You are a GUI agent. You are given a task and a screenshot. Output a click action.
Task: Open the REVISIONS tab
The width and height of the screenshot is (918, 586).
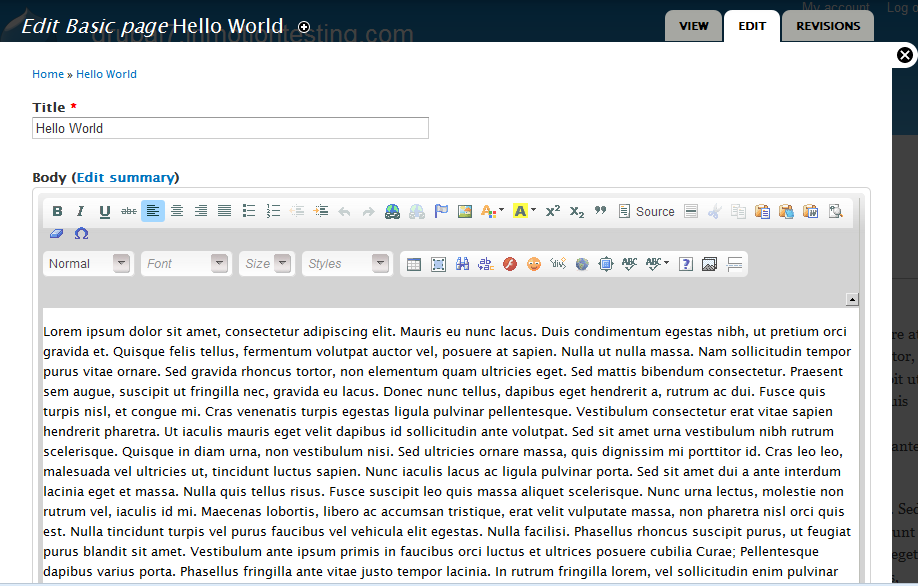(x=828, y=26)
